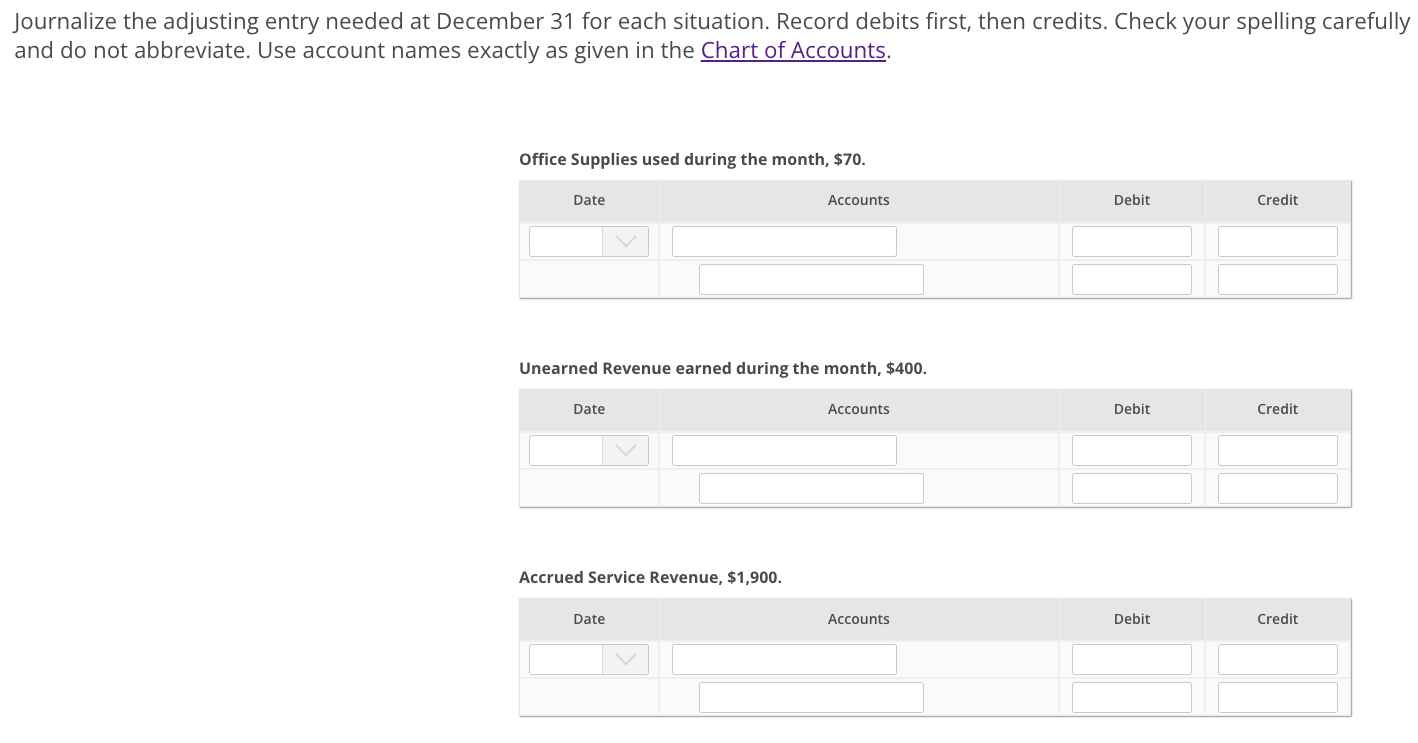Open the Date dropdown for Unearned Revenue entry

tap(626, 450)
